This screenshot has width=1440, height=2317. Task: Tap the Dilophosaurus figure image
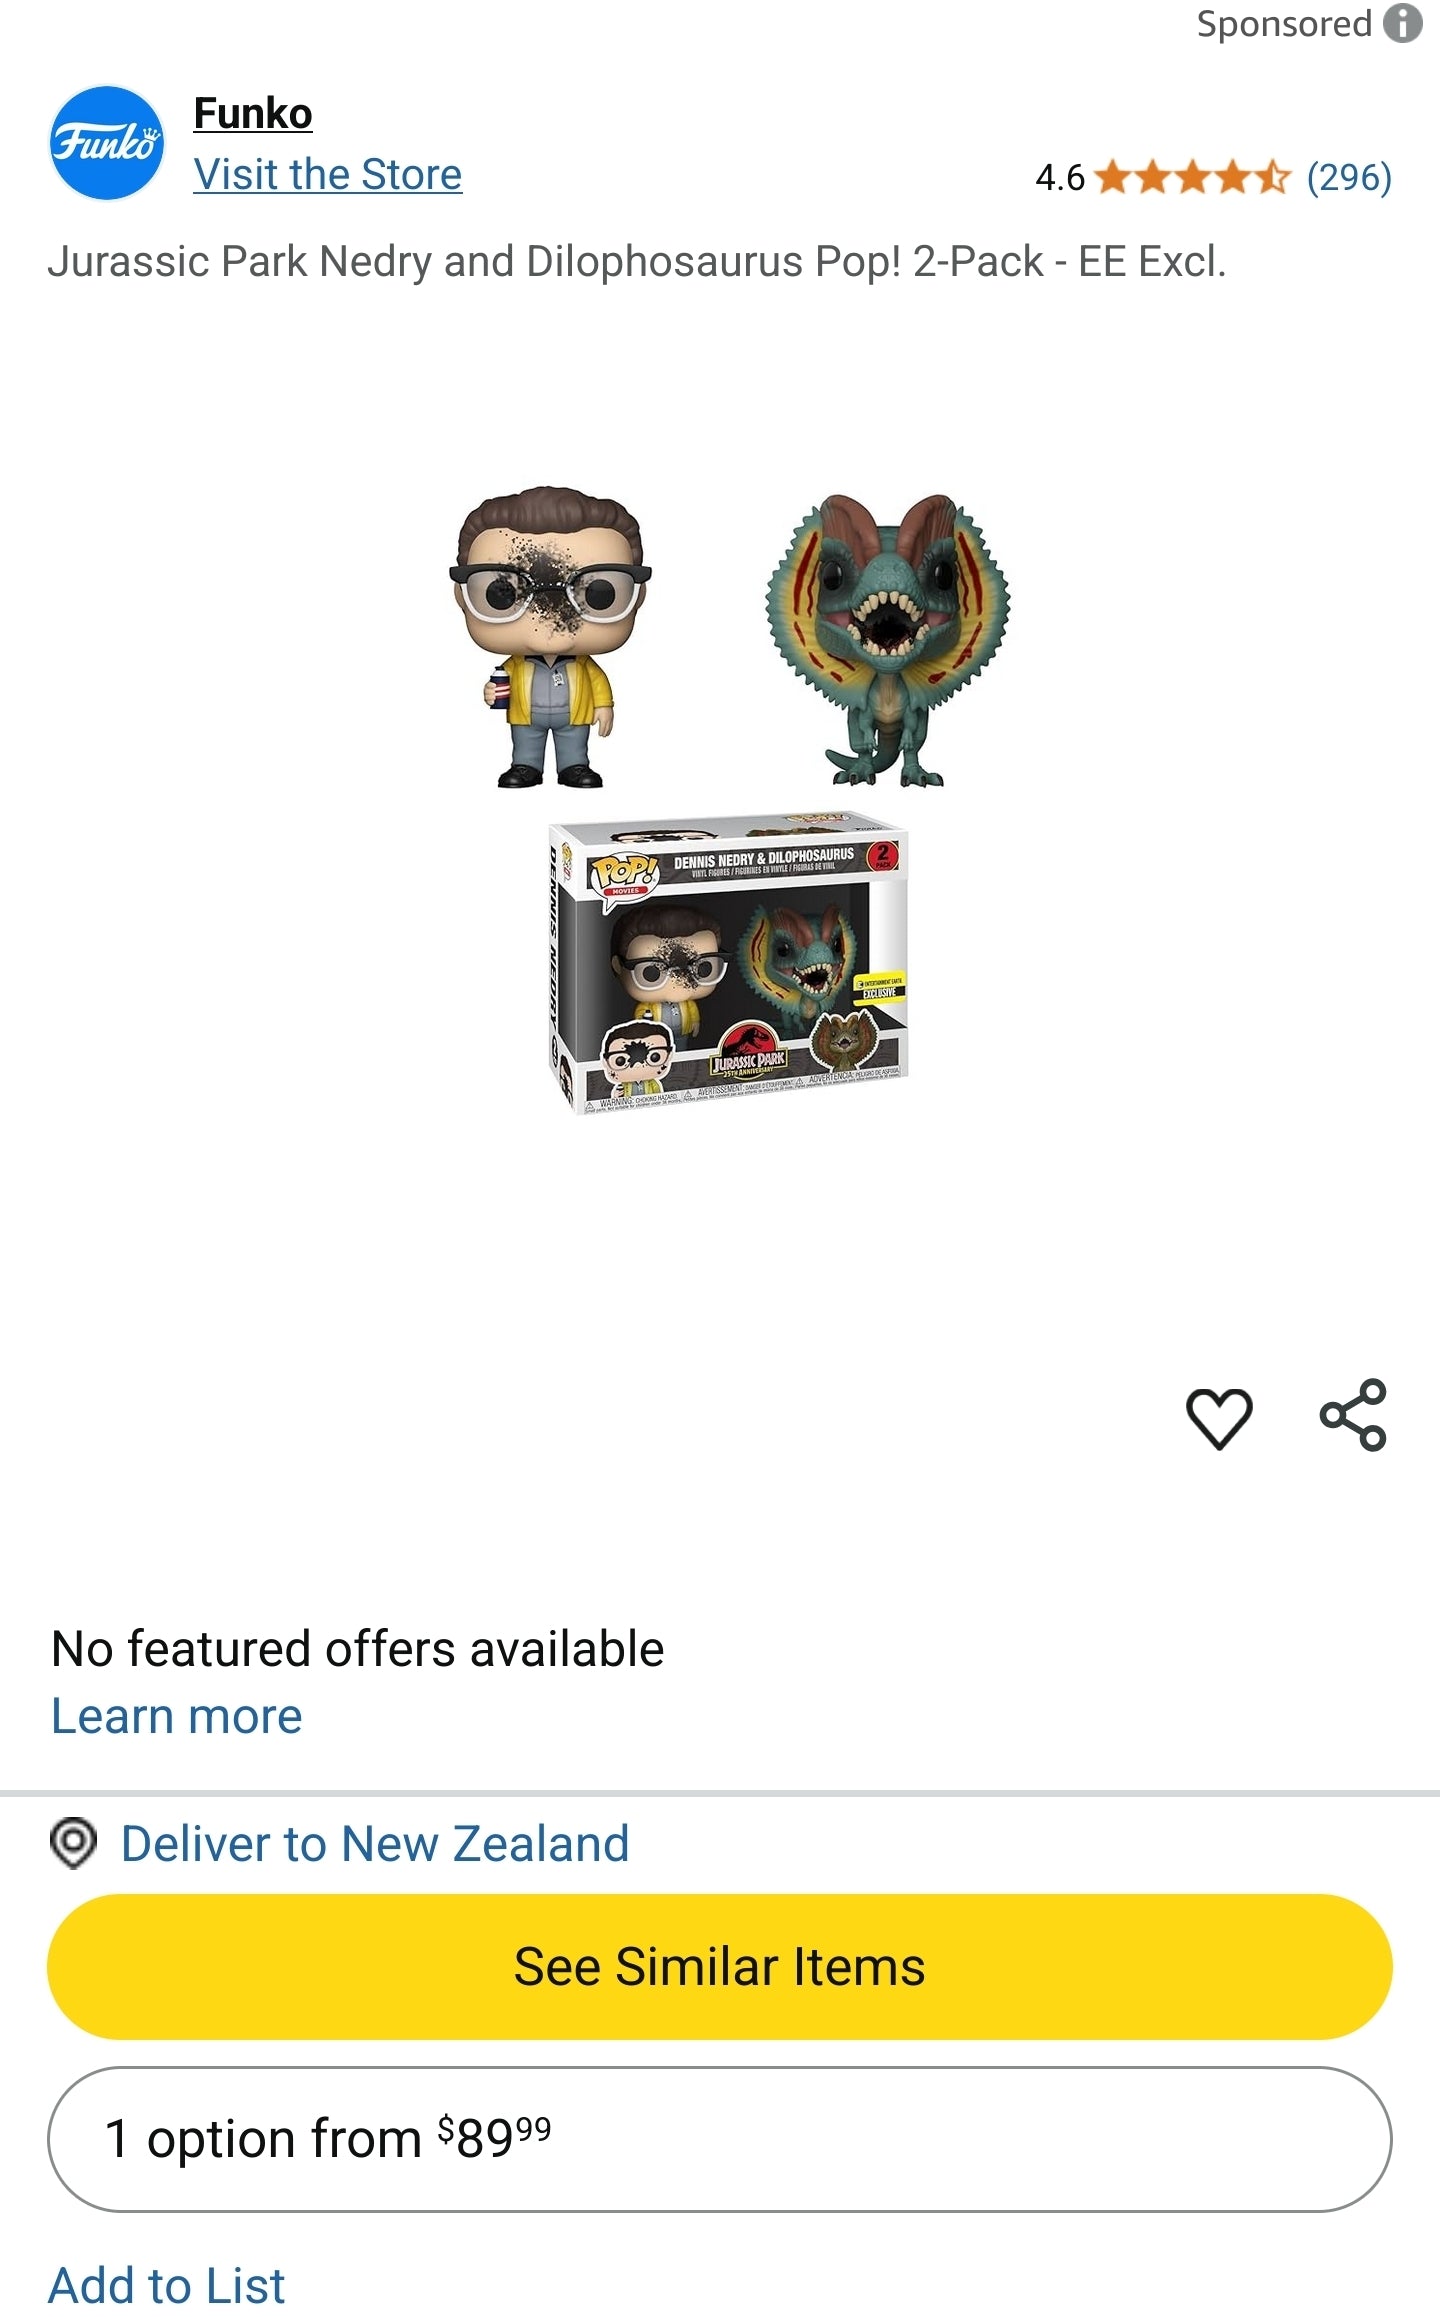click(x=888, y=640)
